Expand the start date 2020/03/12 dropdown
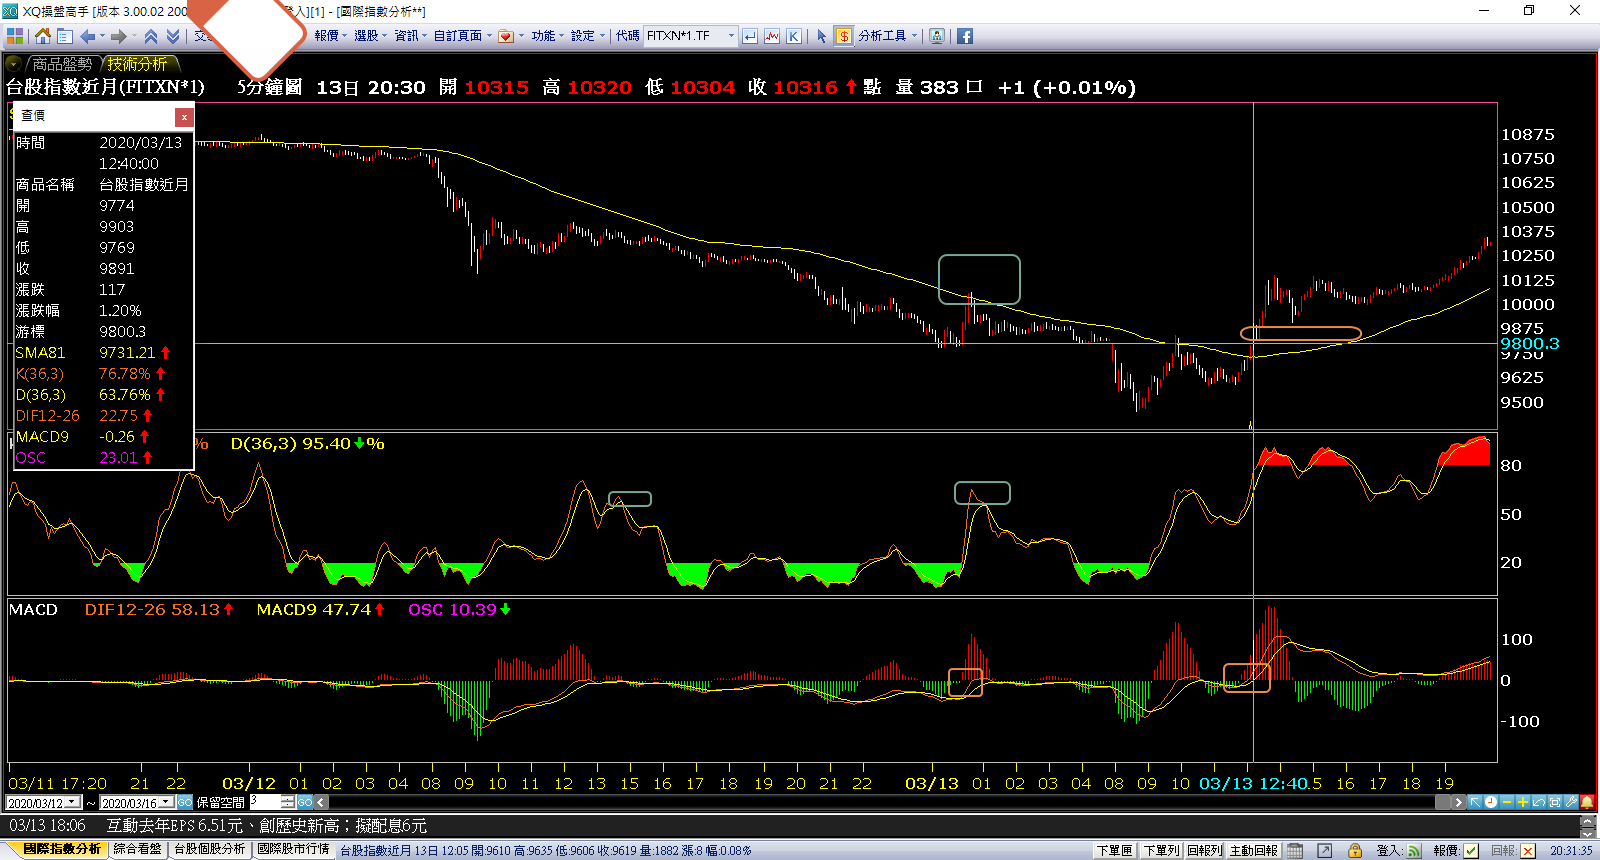Viewport: 1600px width, 860px height. tap(72, 802)
